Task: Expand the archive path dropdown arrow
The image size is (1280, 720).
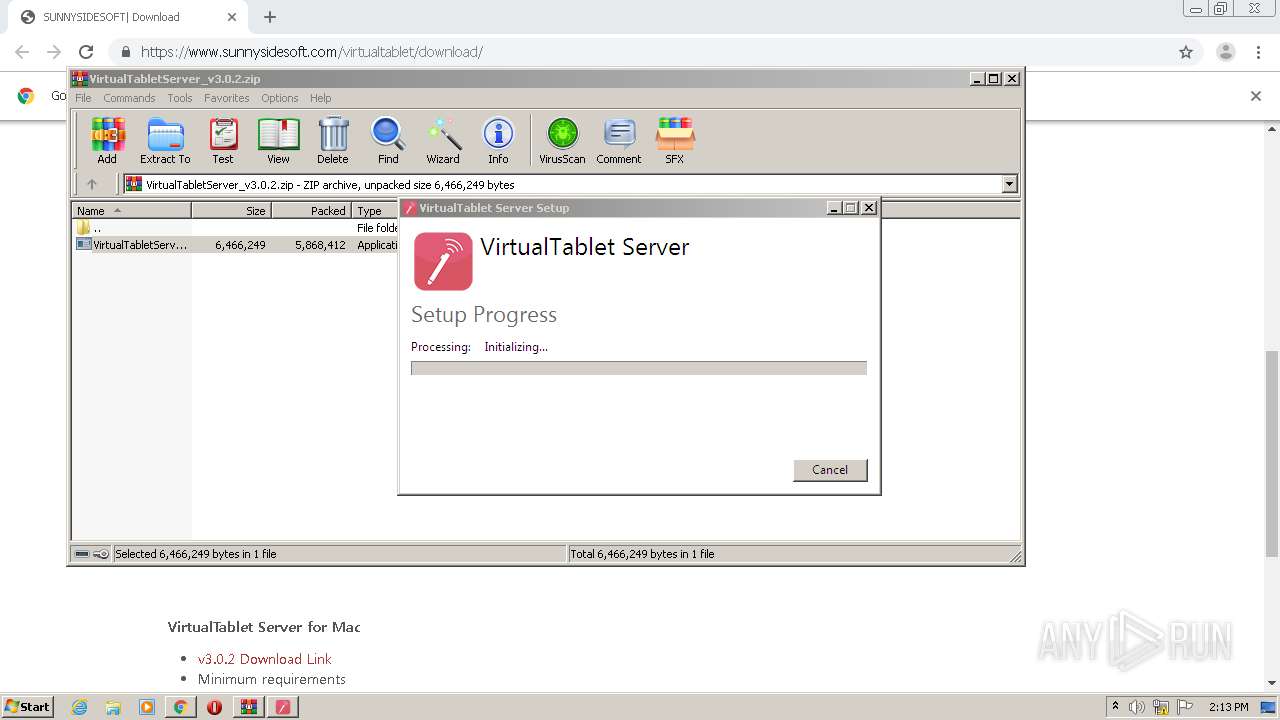Action: 1009,184
